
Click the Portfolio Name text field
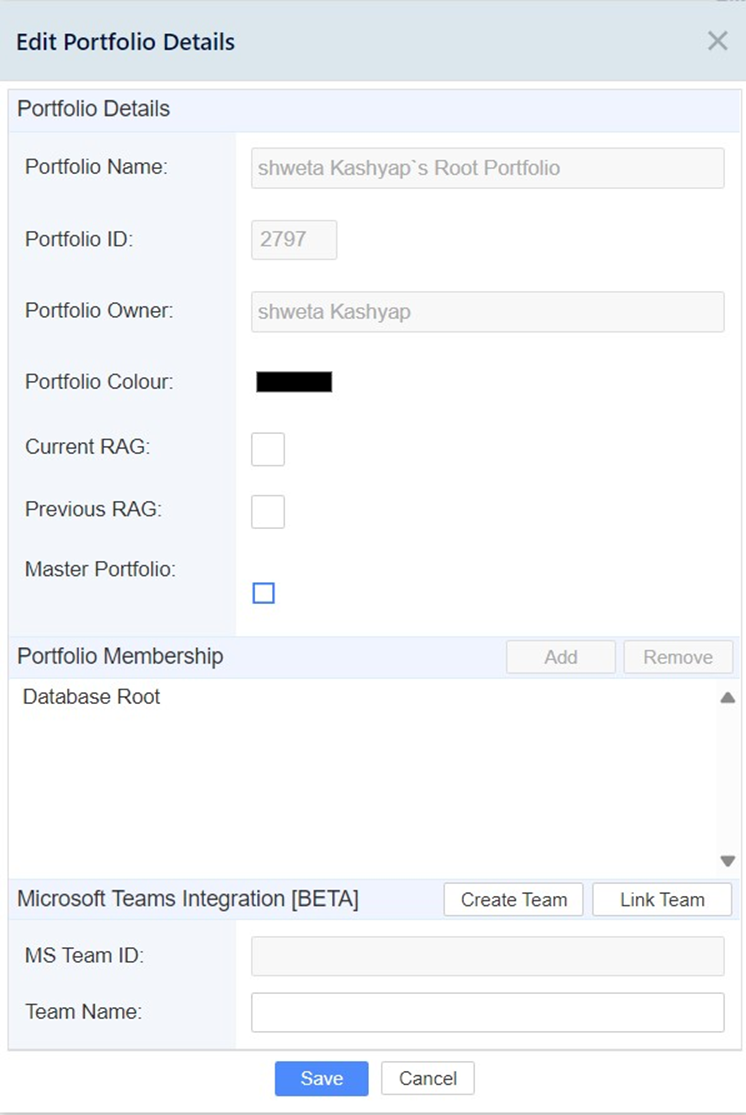(x=488, y=168)
